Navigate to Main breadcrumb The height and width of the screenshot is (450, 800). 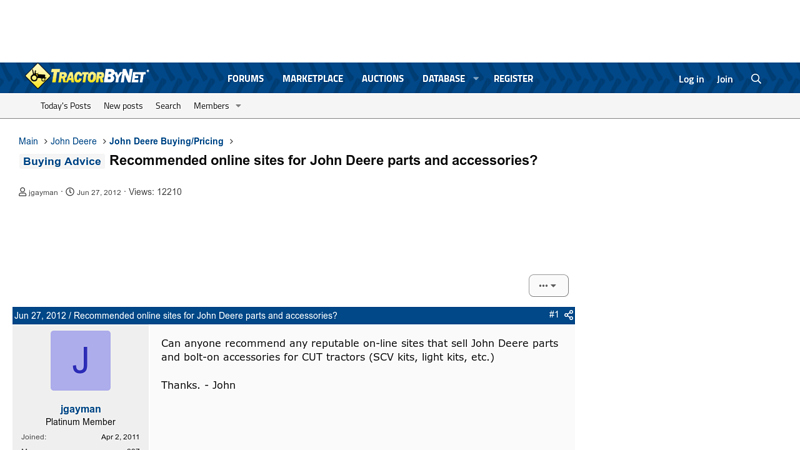click(x=28, y=141)
